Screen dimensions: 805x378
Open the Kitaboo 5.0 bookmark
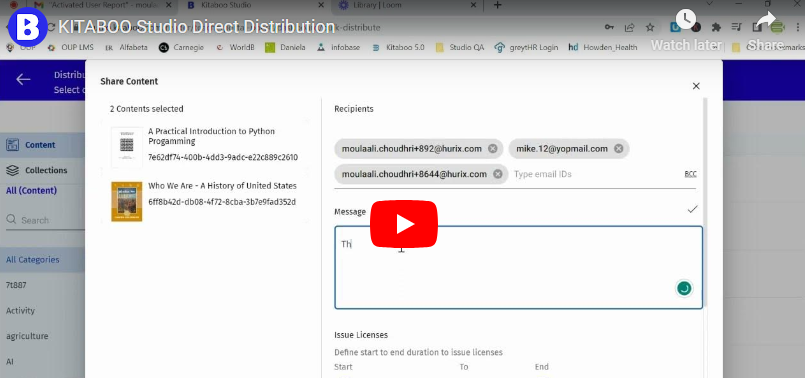point(398,47)
